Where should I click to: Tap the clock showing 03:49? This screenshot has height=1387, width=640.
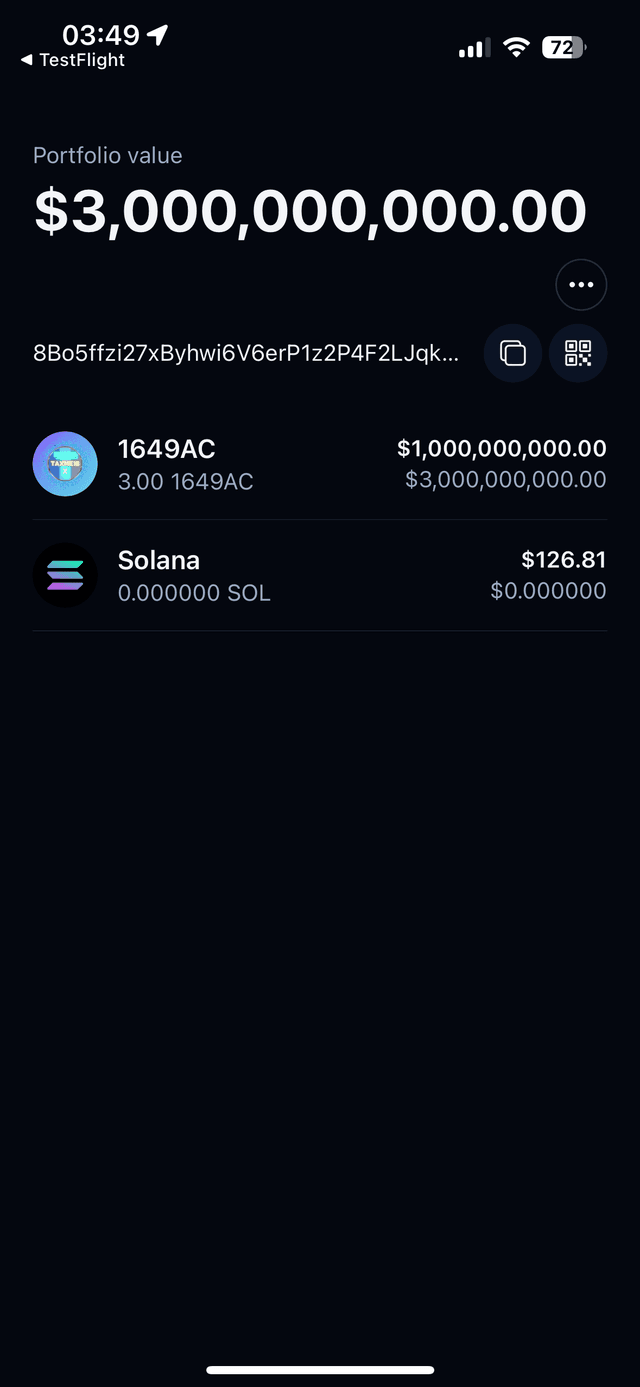pyautogui.click(x=105, y=33)
